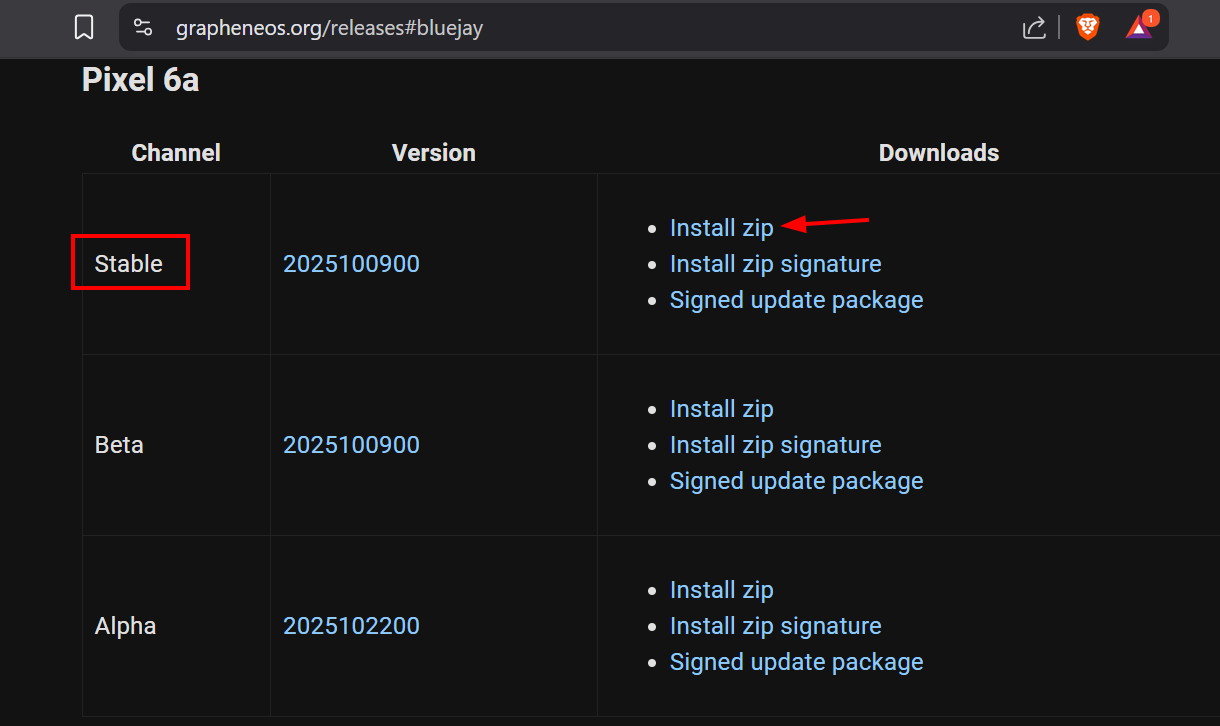Screen dimensions: 1220x726
Task: Click the Version column header
Action: click(x=434, y=153)
